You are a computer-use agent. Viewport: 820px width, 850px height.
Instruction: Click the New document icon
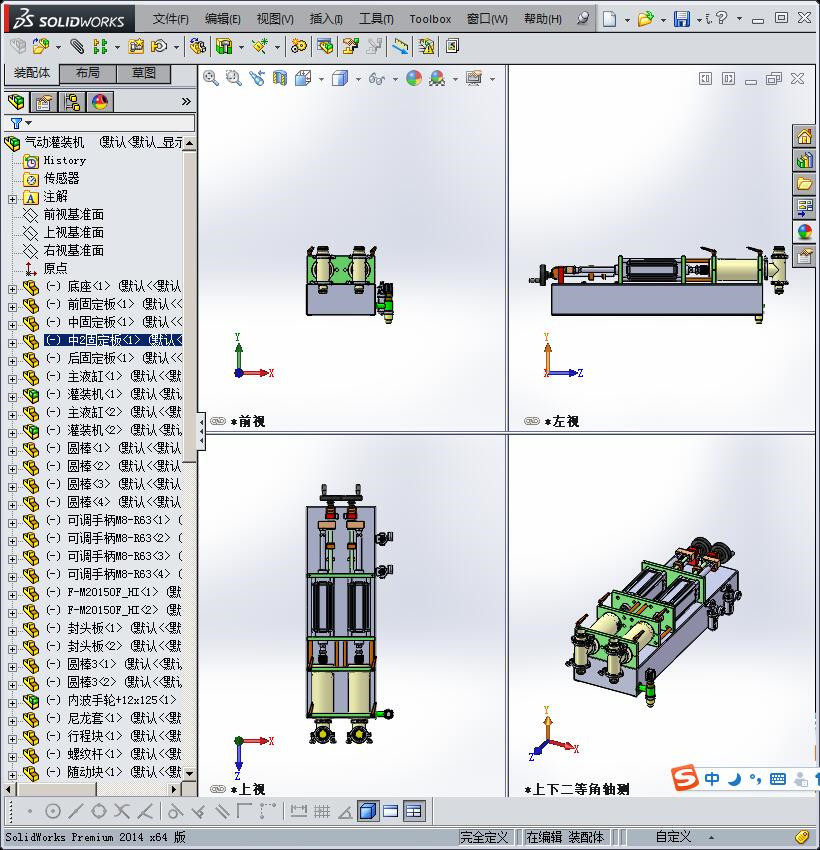[610, 19]
